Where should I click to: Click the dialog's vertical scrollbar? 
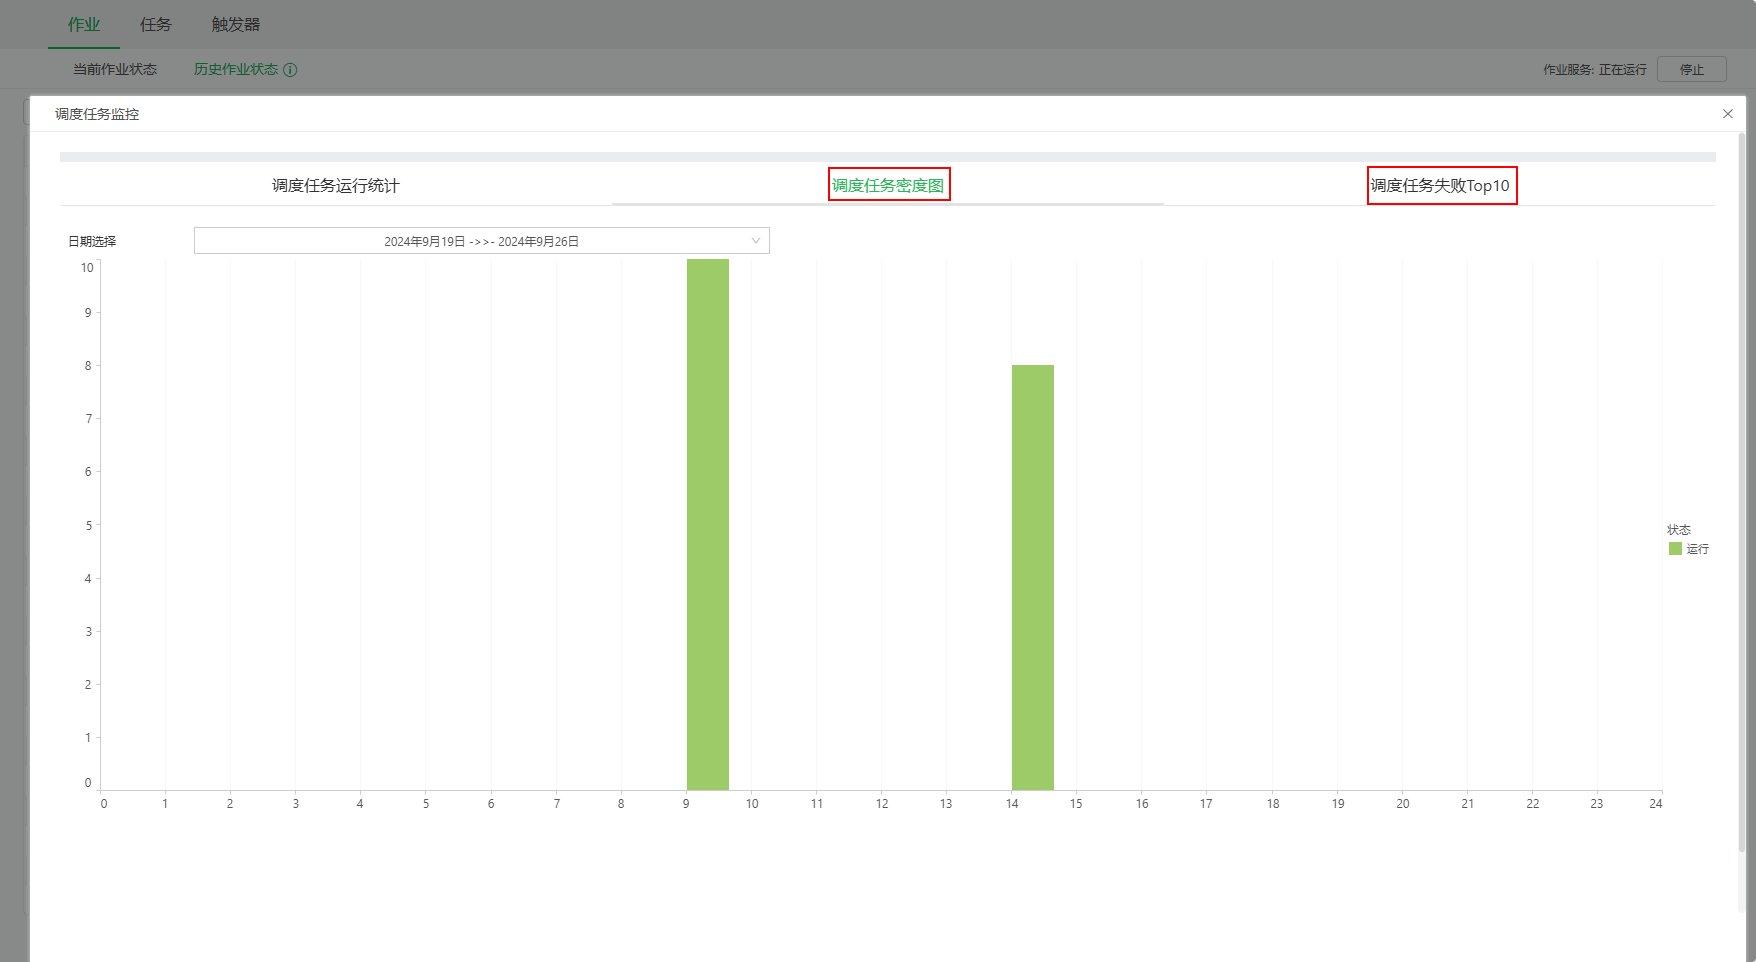1741,500
